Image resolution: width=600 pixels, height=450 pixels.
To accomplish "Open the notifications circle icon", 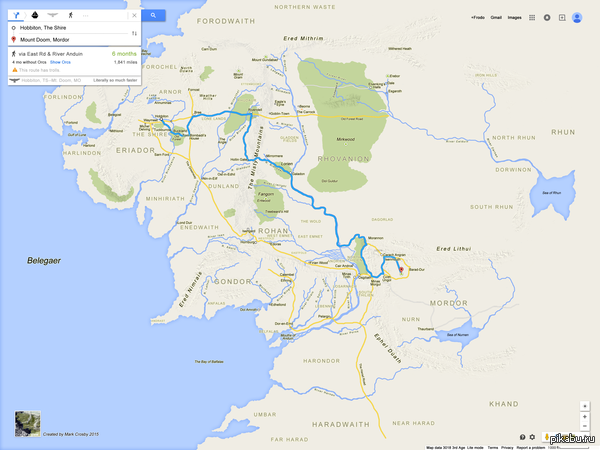I will tap(547, 18).
